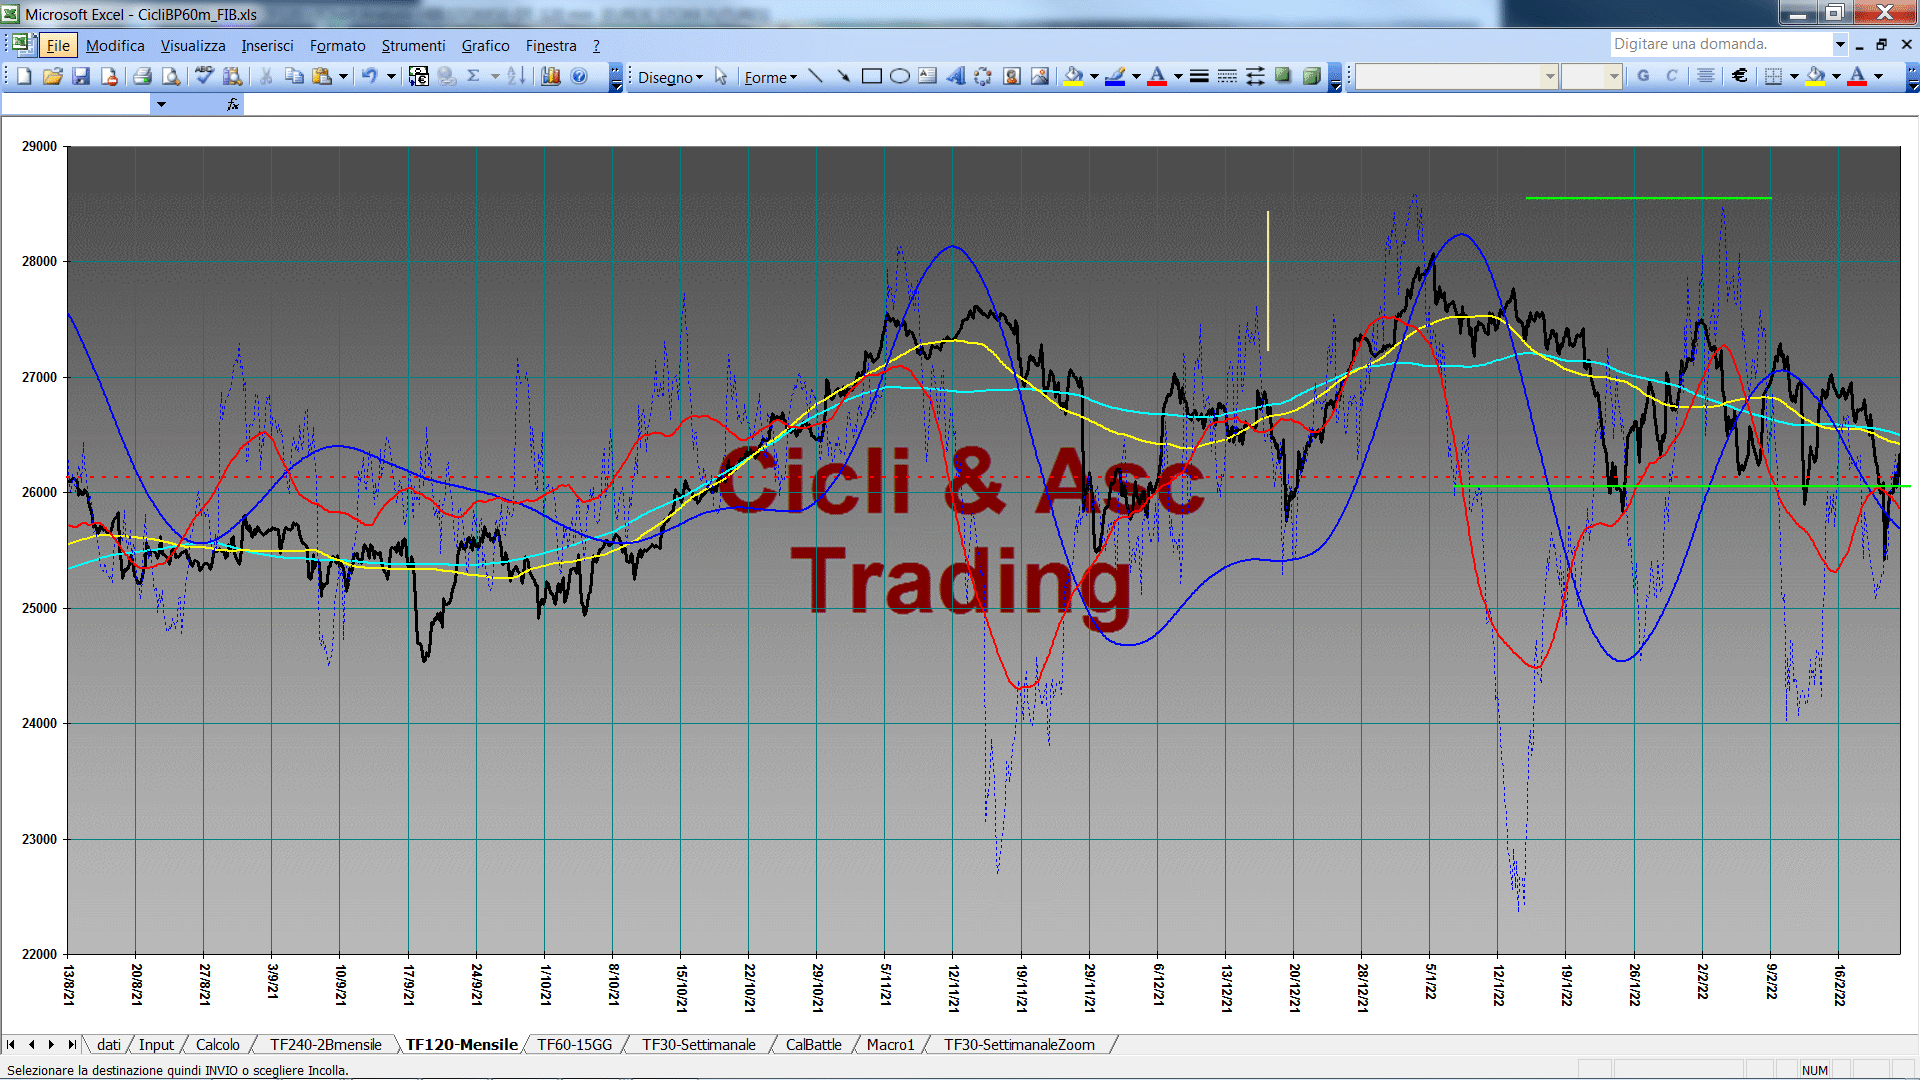Insert WordArt from drawing toolbar
The height and width of the screenshot is (1080, 1920).
click(956, 76)
